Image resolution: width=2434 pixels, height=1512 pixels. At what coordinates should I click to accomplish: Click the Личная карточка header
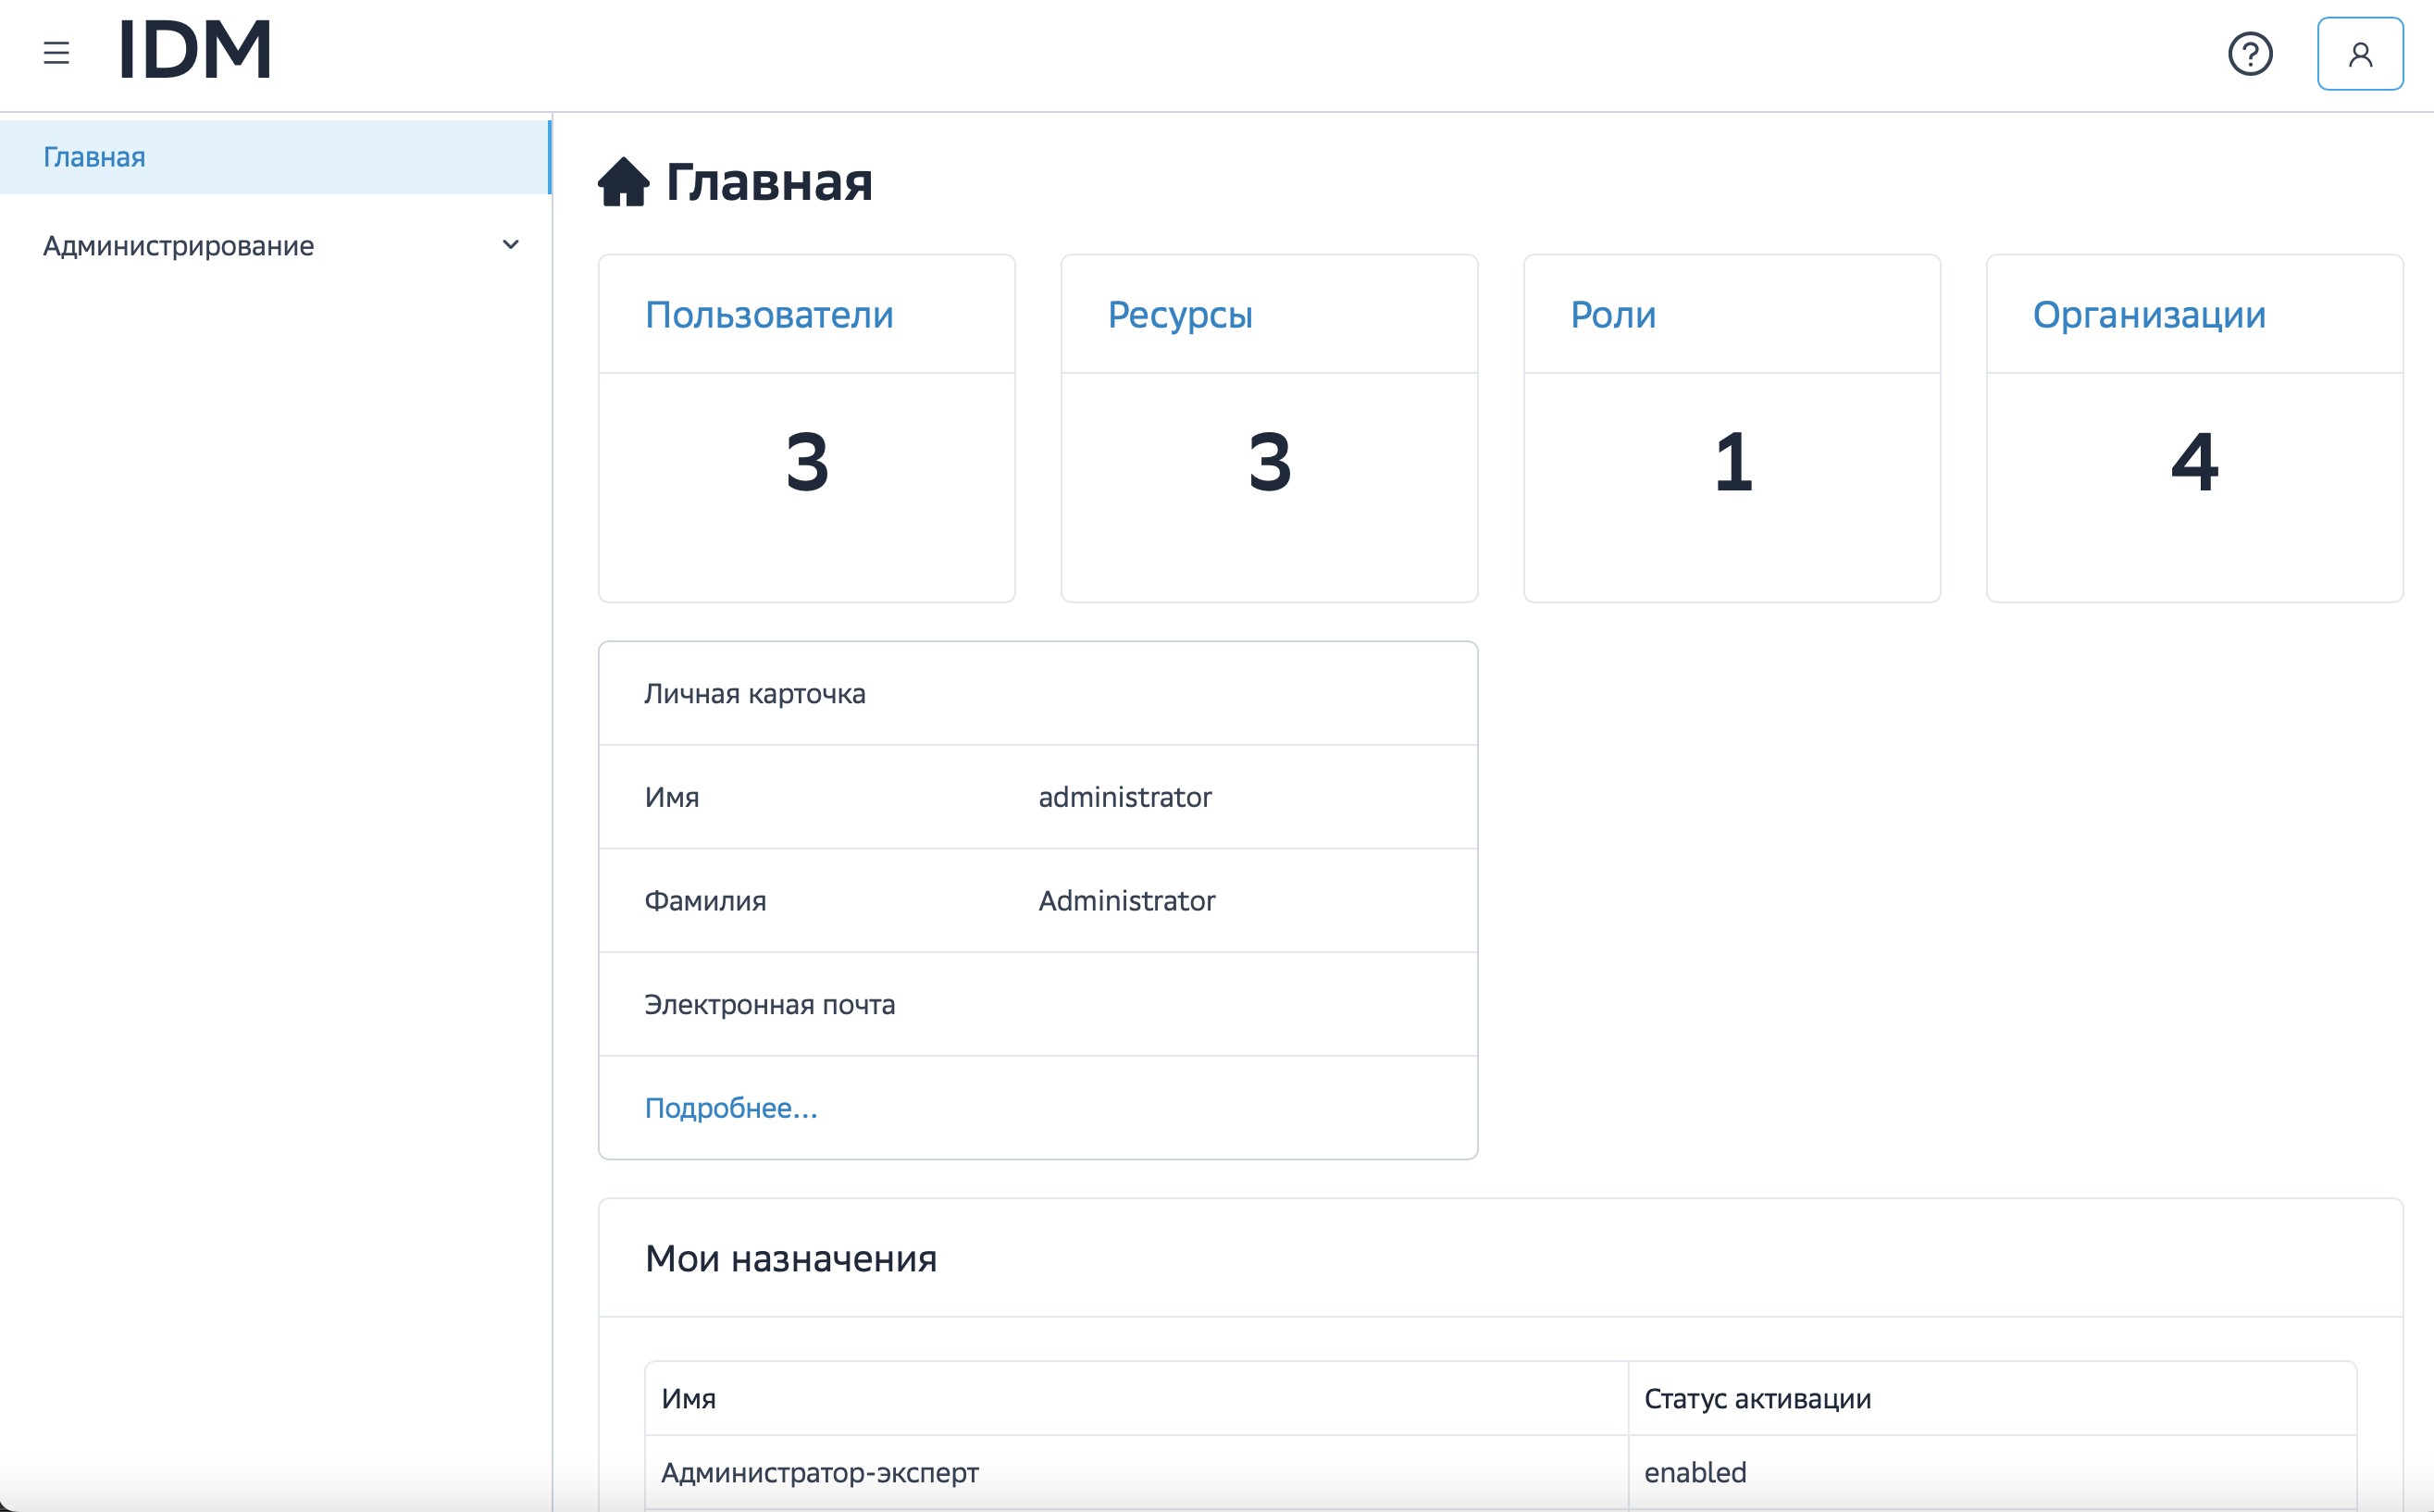(x=755, y=693)
